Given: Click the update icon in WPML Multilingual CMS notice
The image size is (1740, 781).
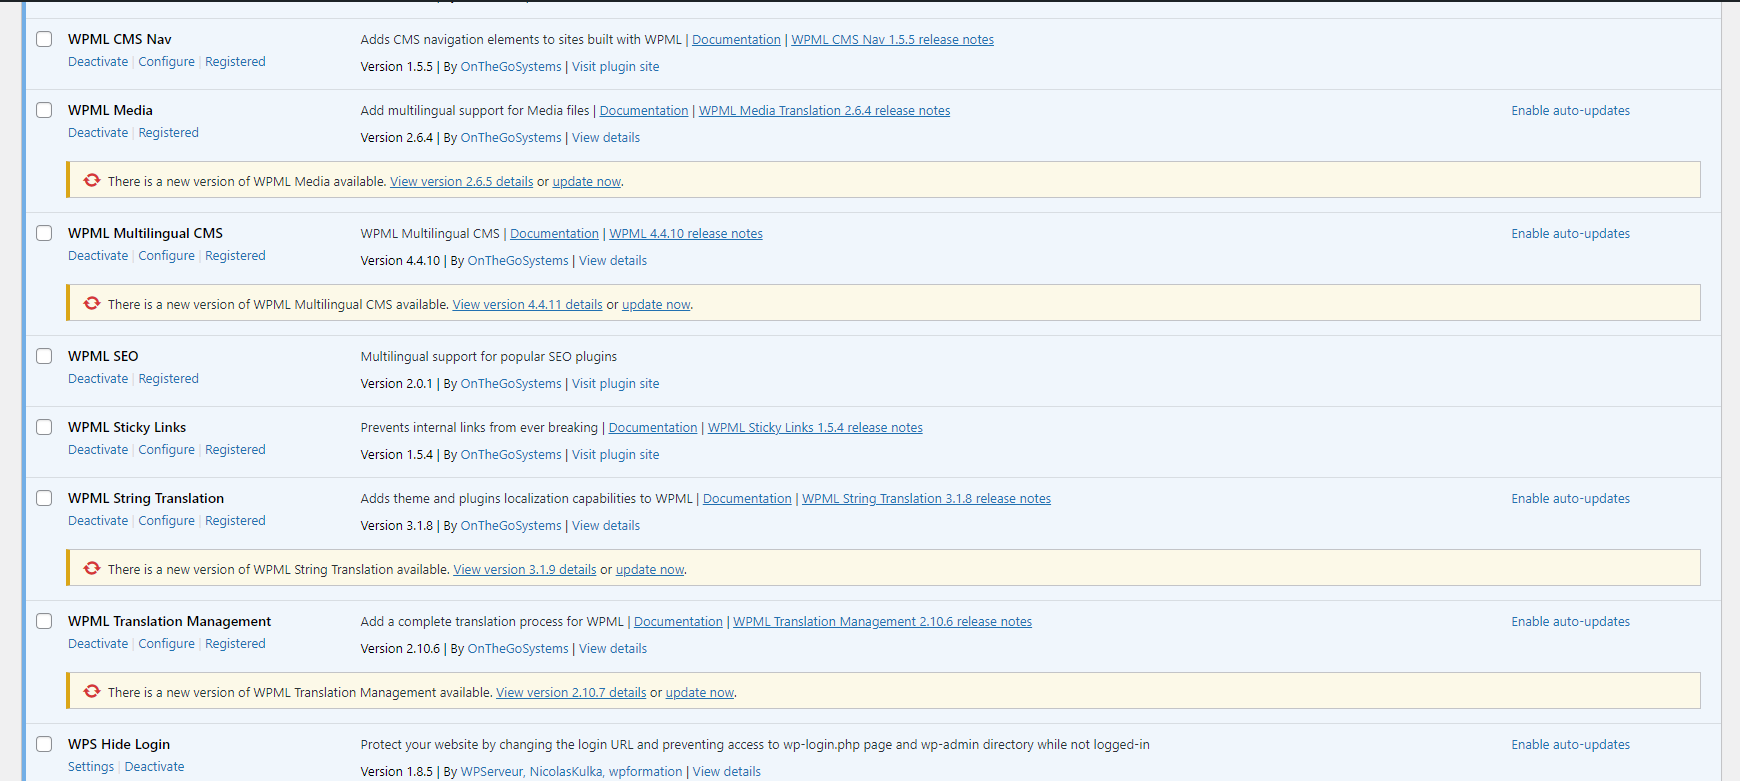Looking at the screenshot, I should (x=92, y=304).
